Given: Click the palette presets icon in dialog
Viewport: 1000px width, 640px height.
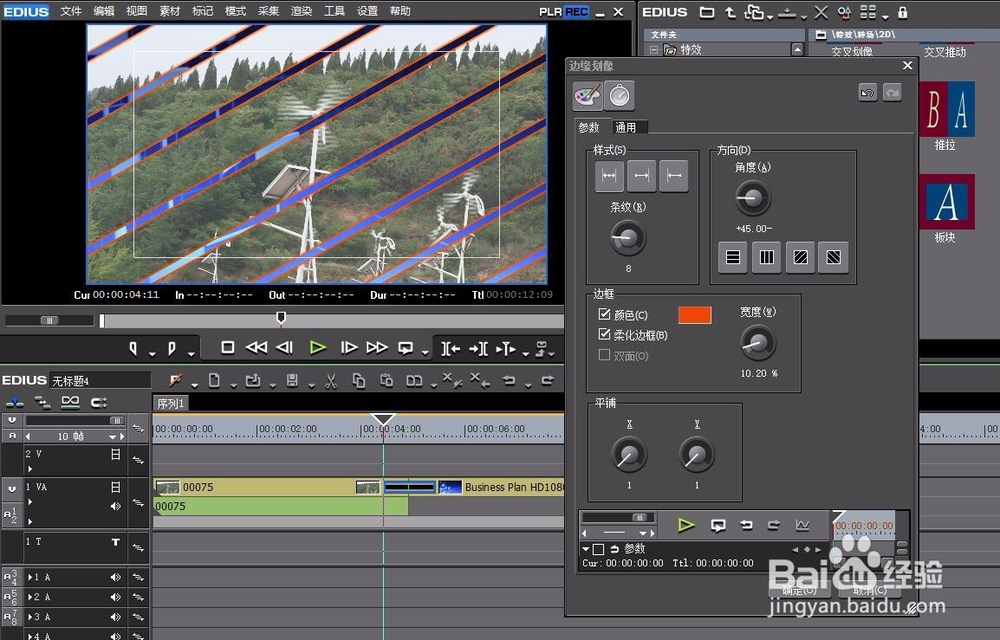Looking at the screenshot, I should (587, 96).
